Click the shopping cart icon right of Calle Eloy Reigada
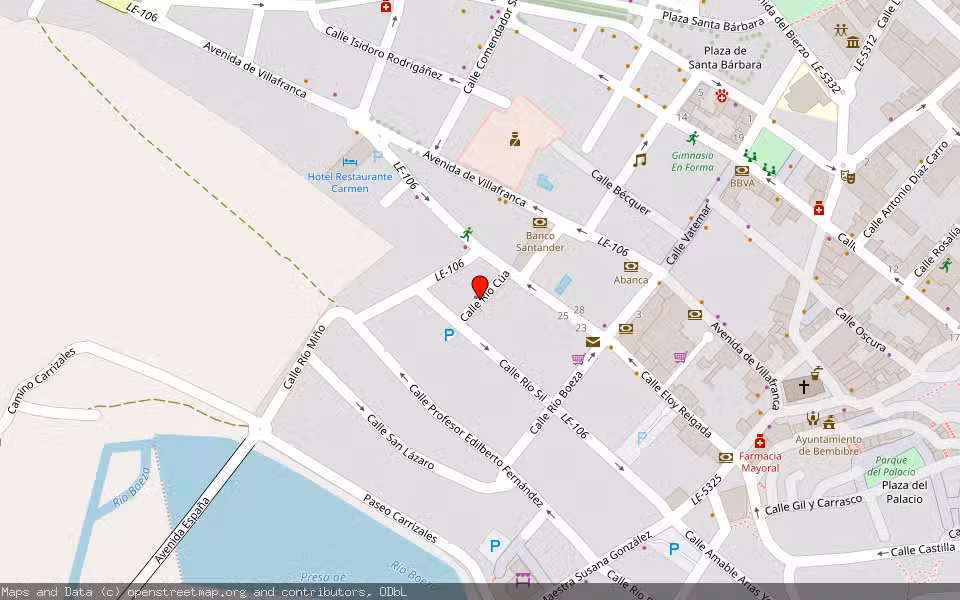The width and height of the screenshot is (960, 600). tap(680, 356)
